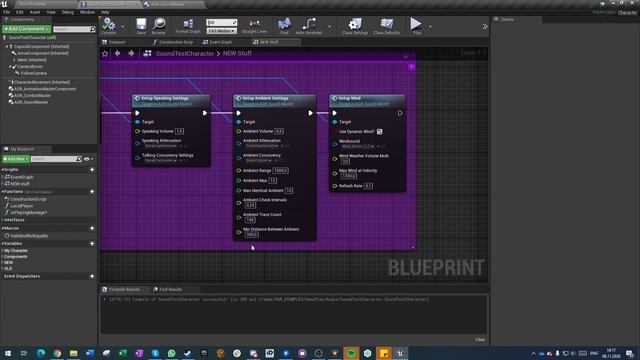Open the File menu
This screenshot has height=360, width=640.
point(7,12)
